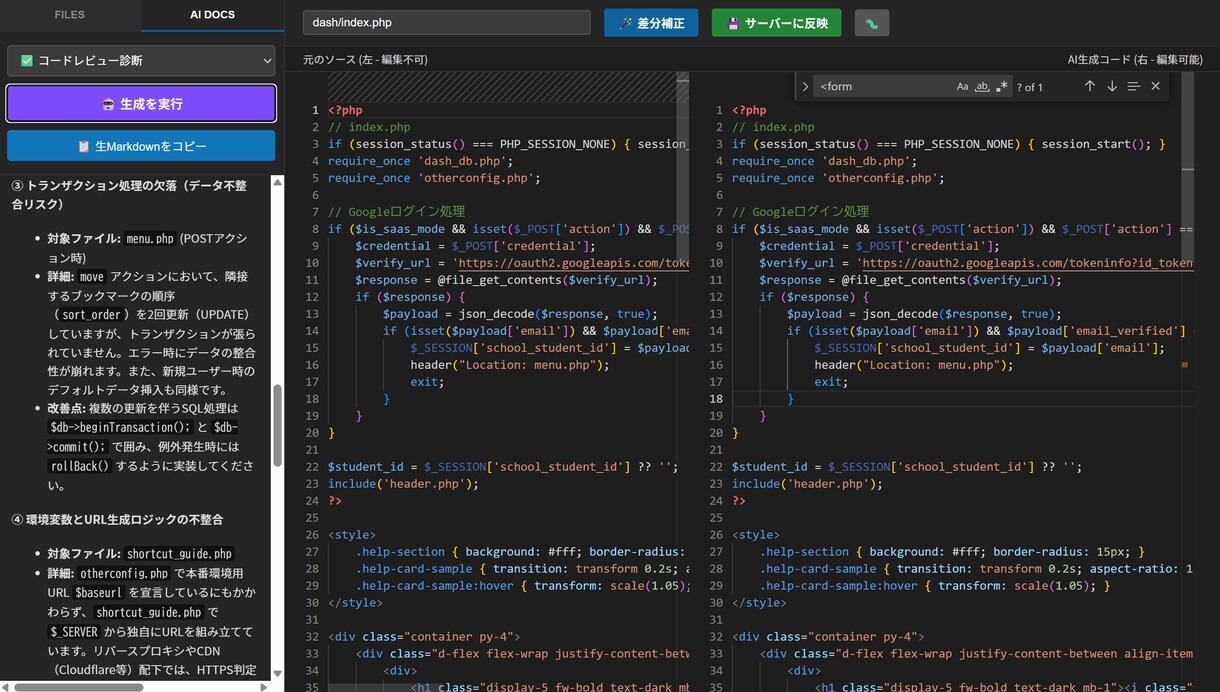Switch to the FILES tab
The image size is (1220, 692).
tap(70, 15)
